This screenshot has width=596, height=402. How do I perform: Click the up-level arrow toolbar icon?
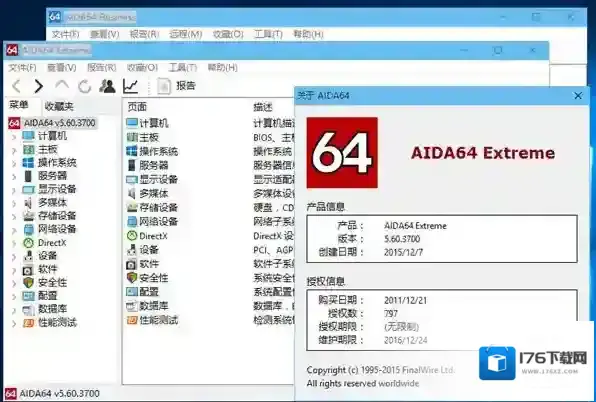[x=62, y=84]
